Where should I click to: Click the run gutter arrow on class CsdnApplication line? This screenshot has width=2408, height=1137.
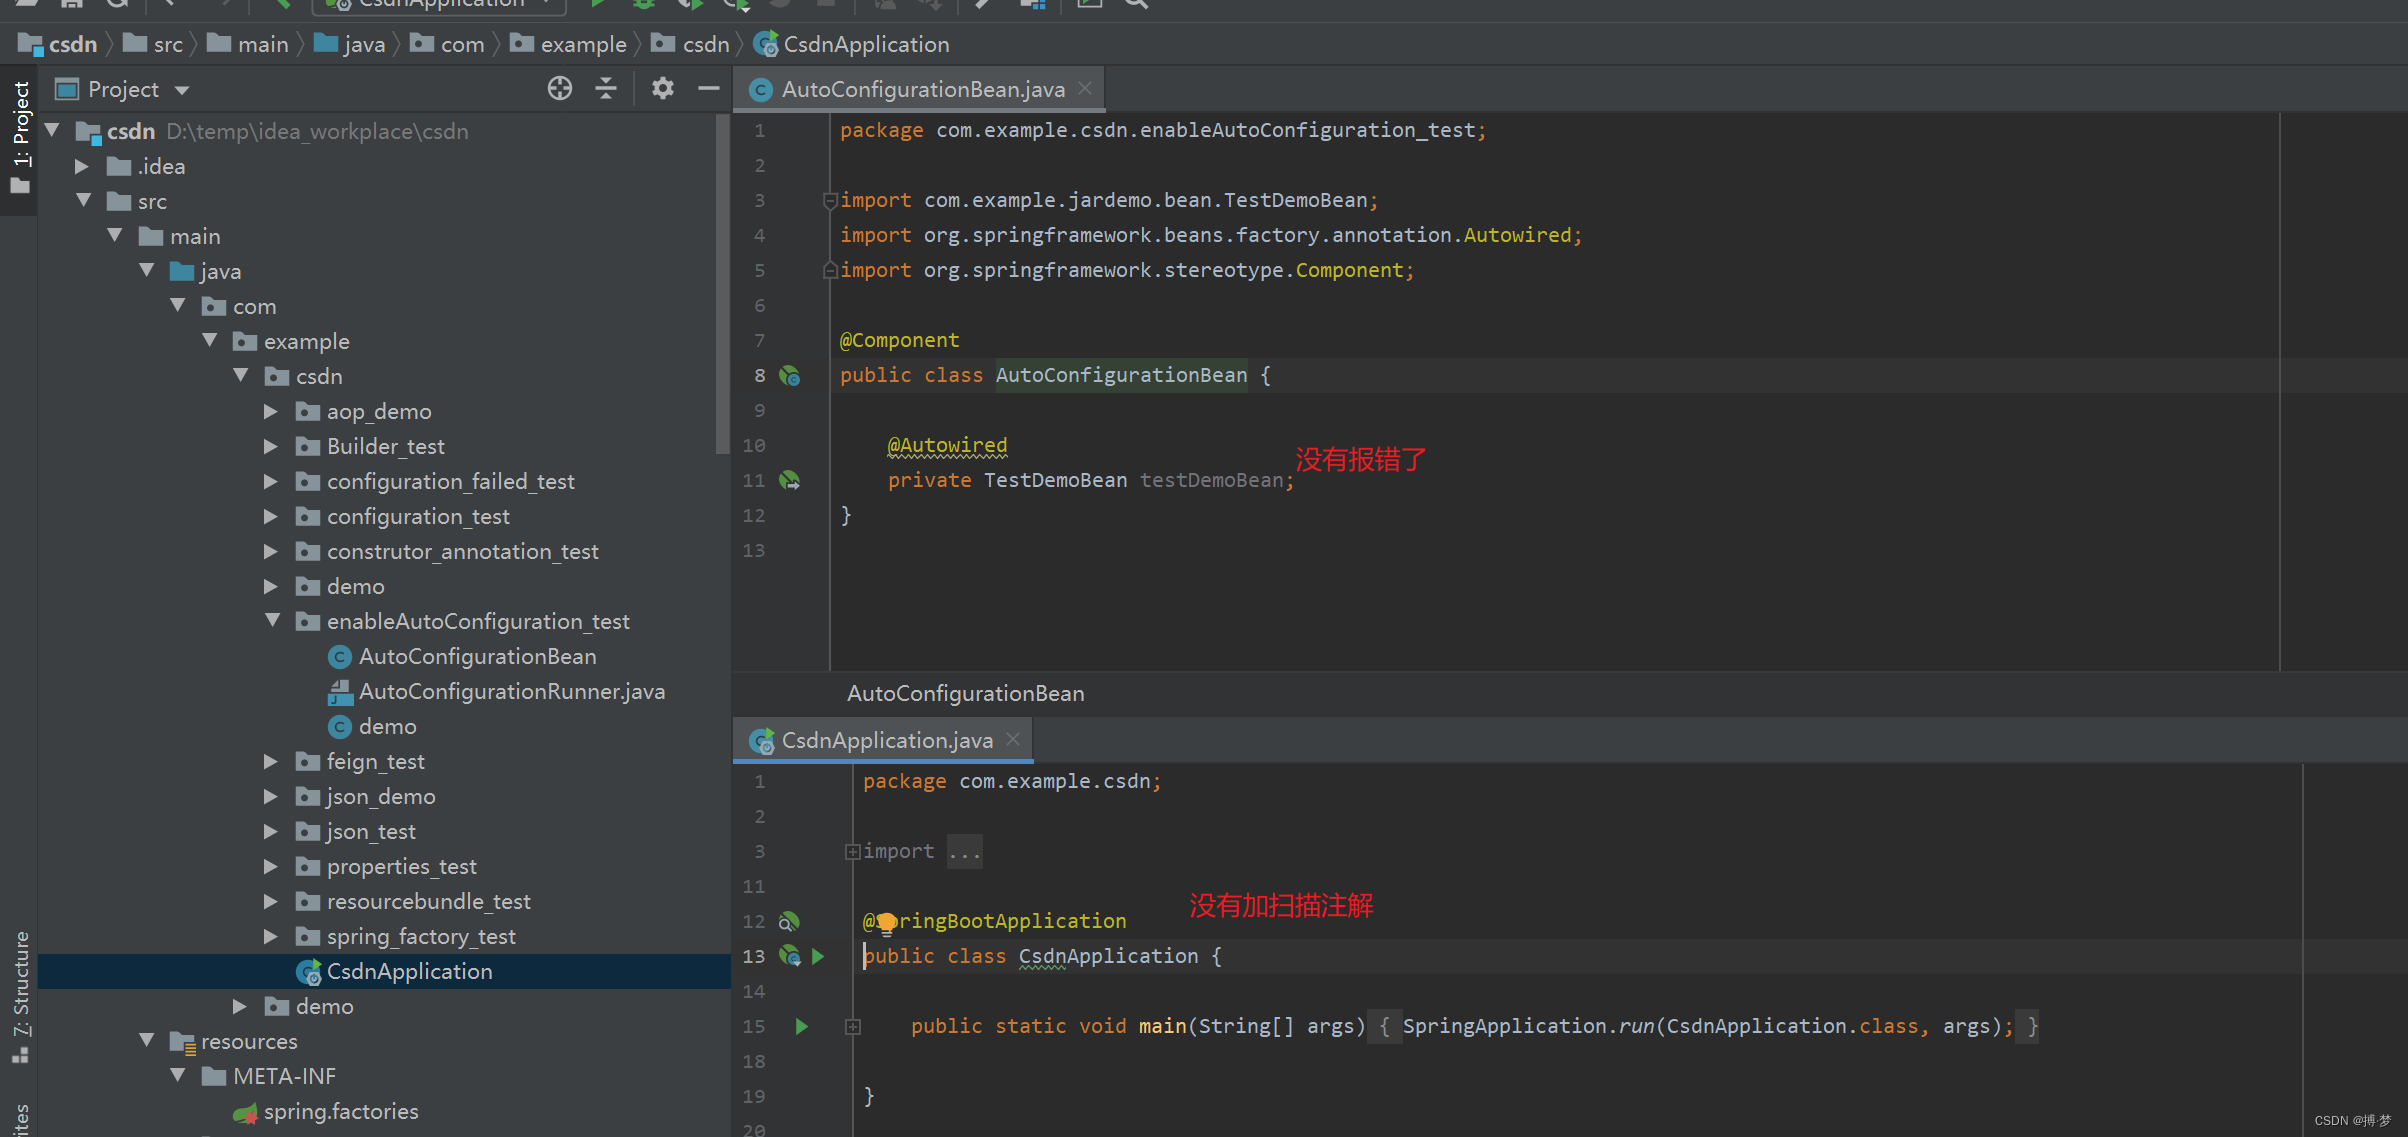(818, 957)
